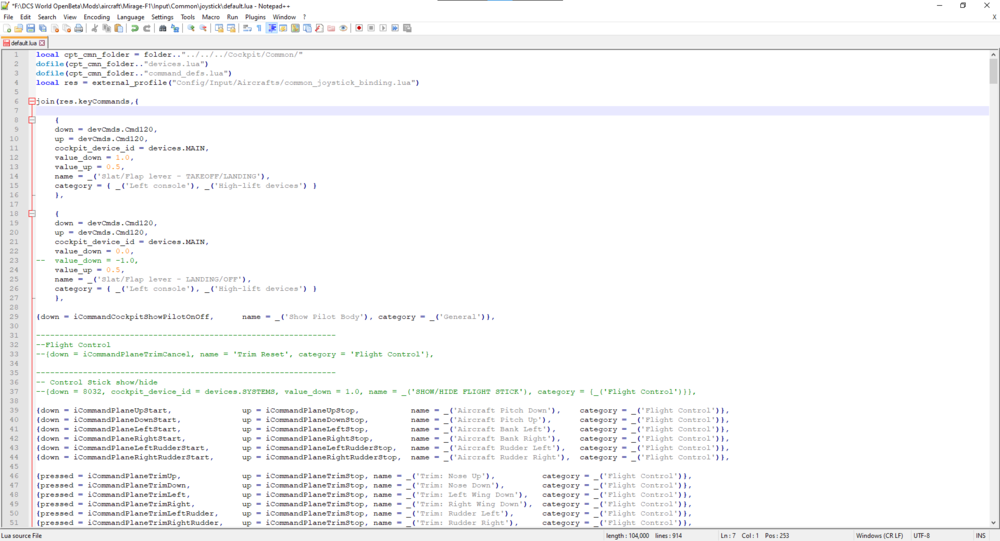Open the Language menu
1000x541 pixels.
coord(130,17)
